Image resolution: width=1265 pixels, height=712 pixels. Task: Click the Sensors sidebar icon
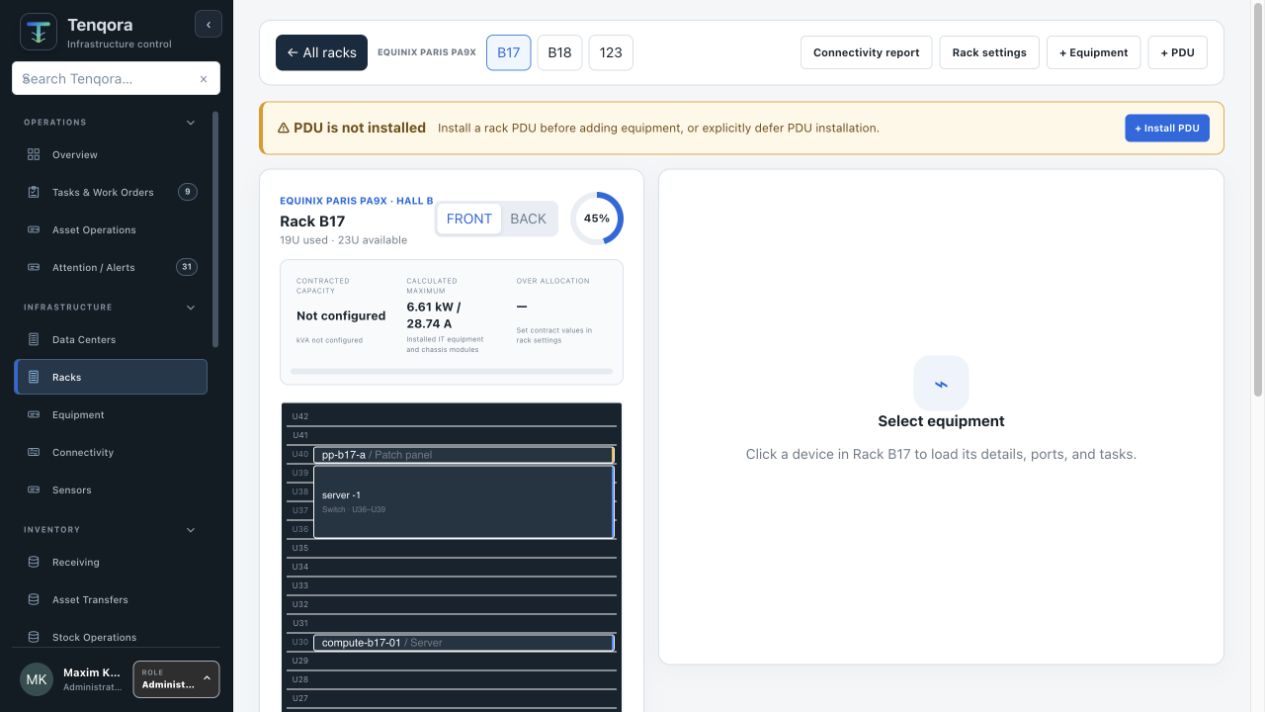coord(33,490)
